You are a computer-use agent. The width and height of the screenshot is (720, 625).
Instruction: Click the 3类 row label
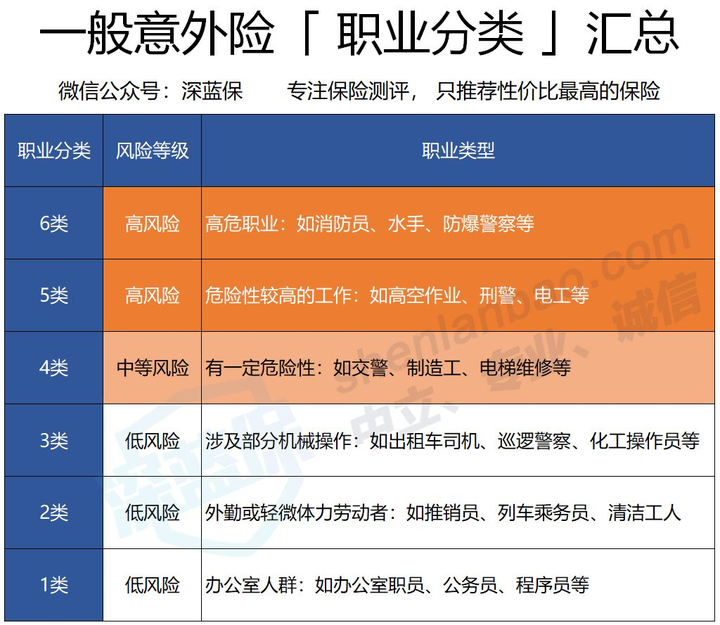coord(54,441)
